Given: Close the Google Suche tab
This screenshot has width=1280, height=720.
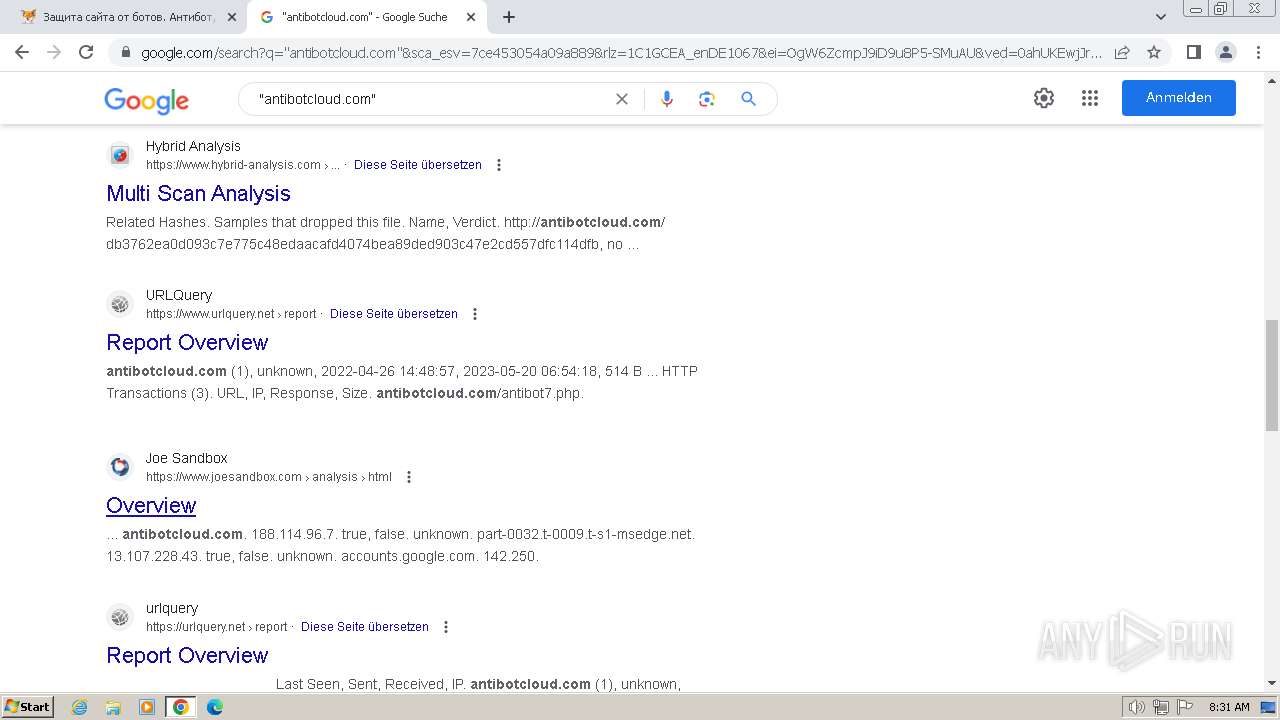Looking at the screenshot, I should coord(469,17).
